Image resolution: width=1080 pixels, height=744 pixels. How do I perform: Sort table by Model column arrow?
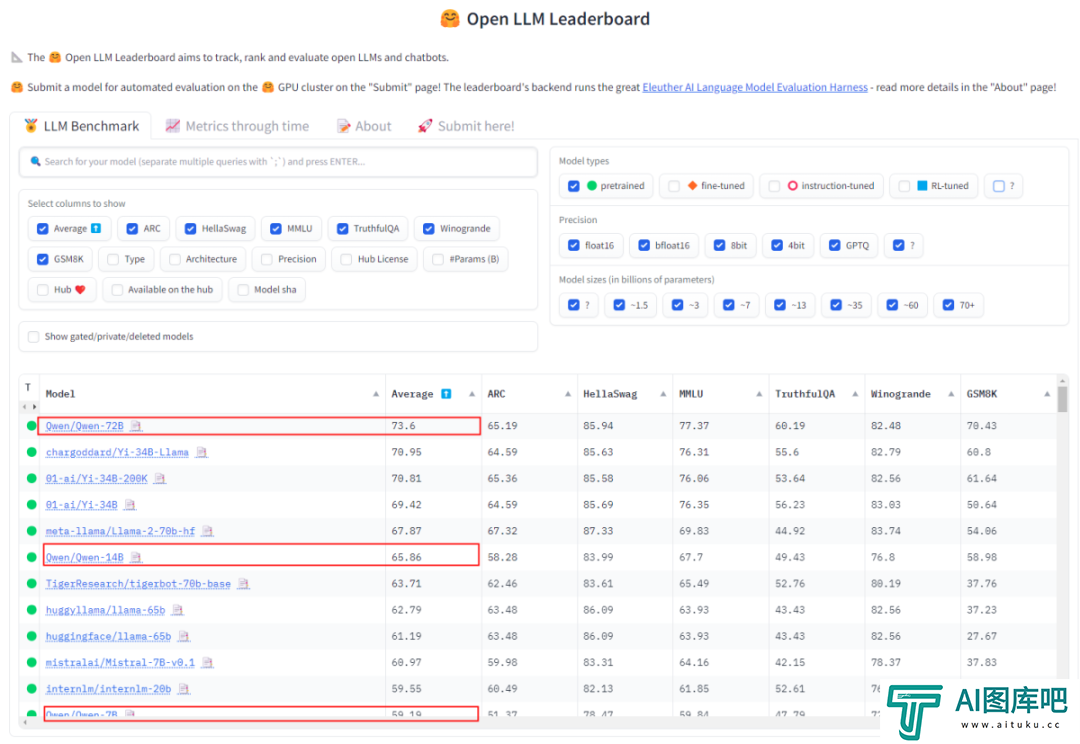376,394
